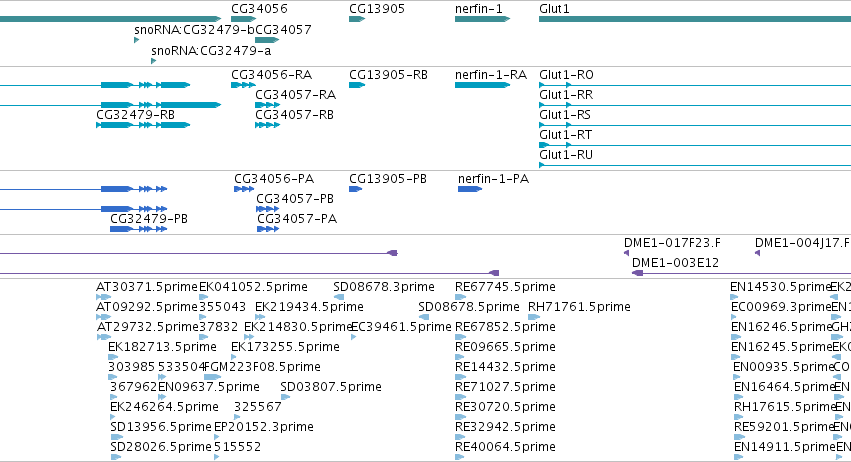
Task: Select the CG32479-RB transcript label
Action: [136, 115]
